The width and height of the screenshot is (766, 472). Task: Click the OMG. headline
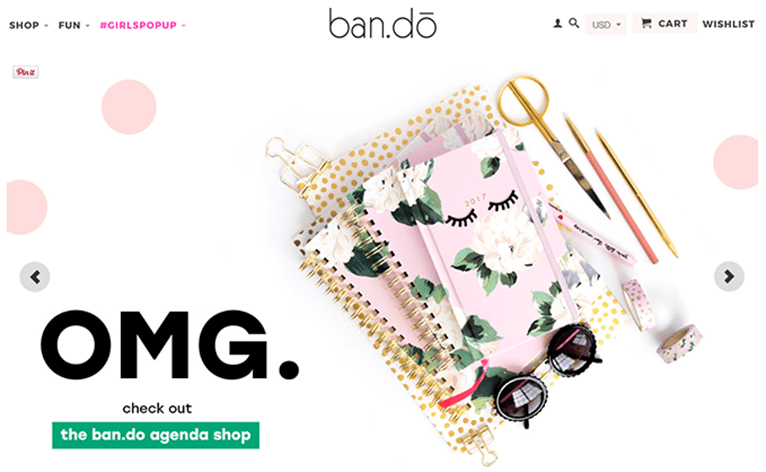pos(170,345)
